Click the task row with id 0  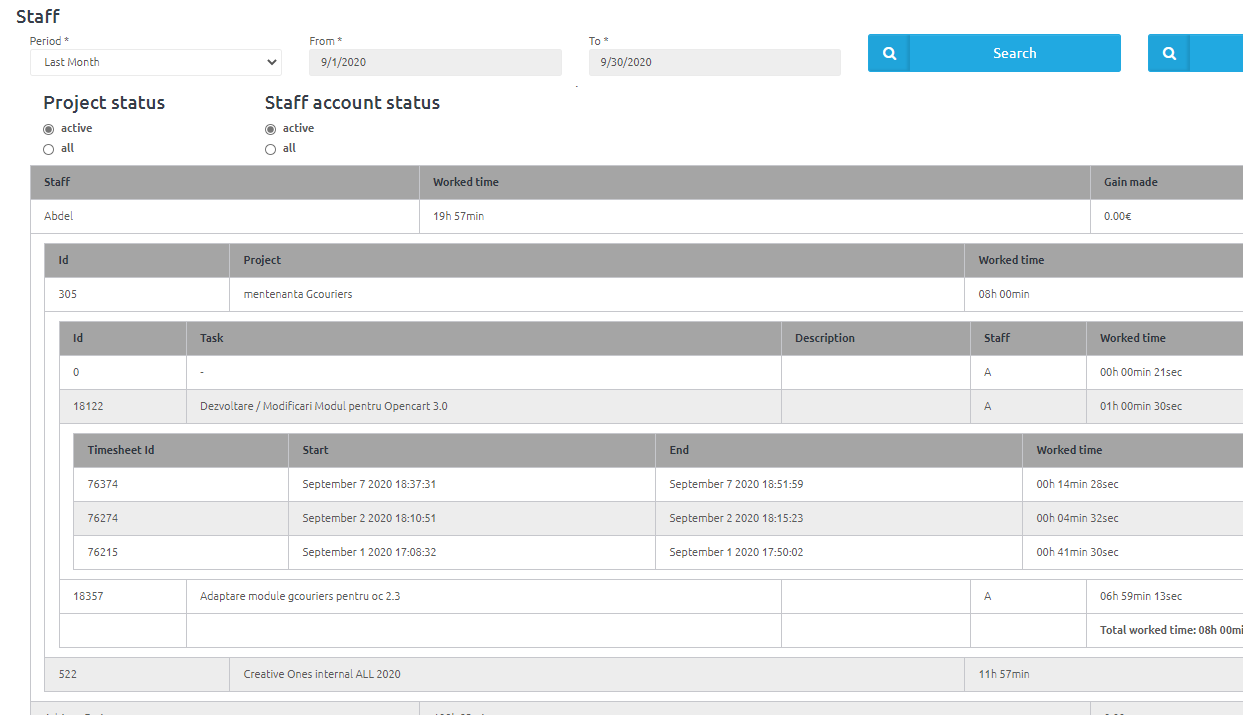click(651, 372)
